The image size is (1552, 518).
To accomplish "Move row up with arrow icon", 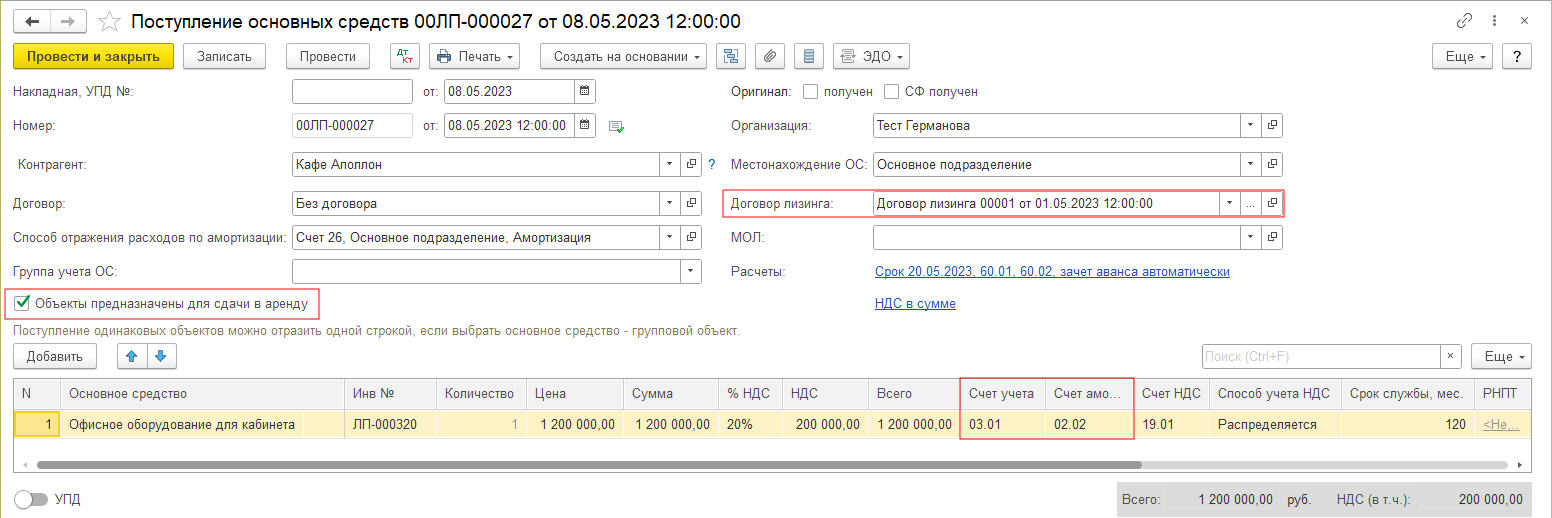I will [130, 356].
